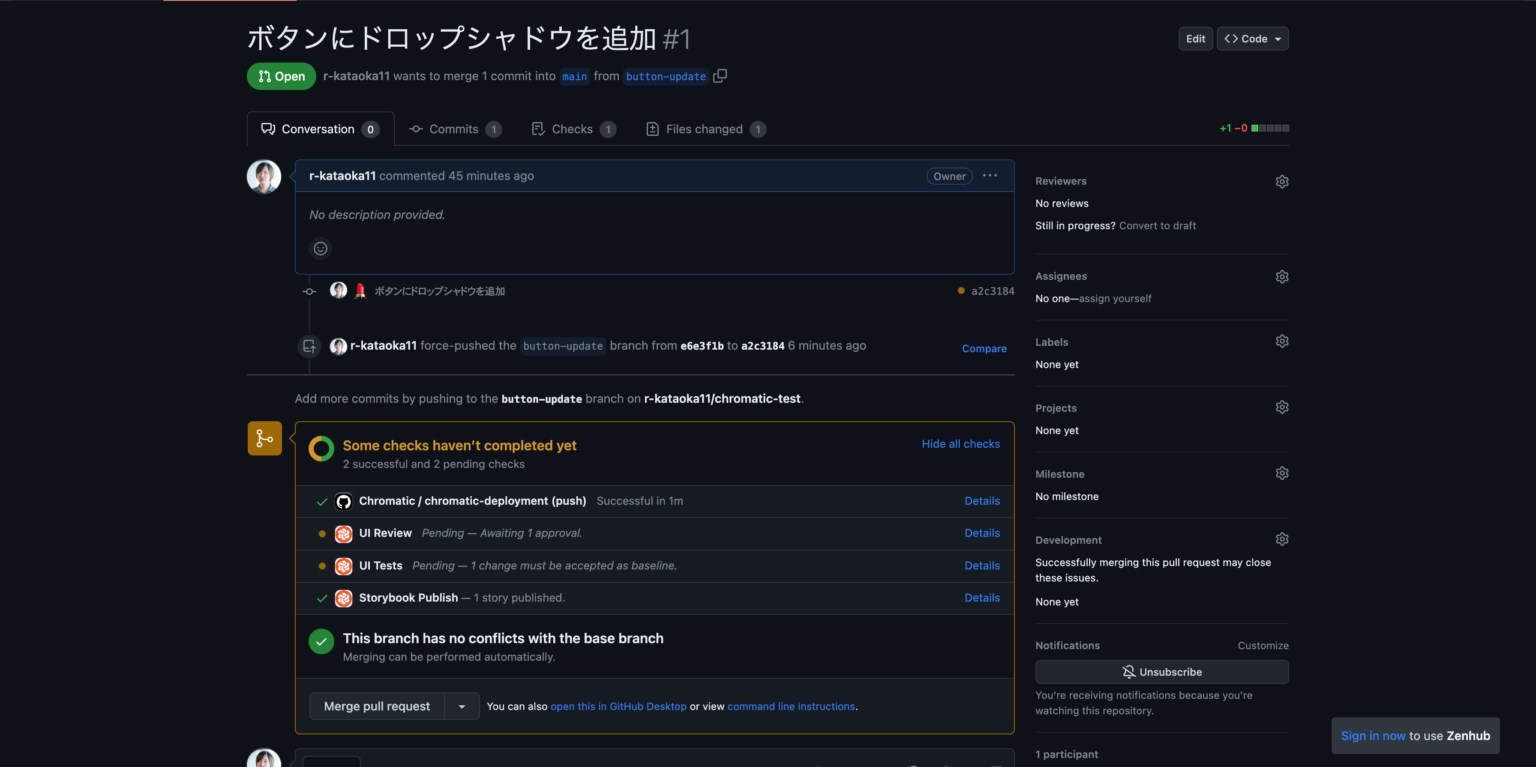This screenshot has height=767, width=1536.
Task: Click the Development settings gear
Action: coord(1281,538)
